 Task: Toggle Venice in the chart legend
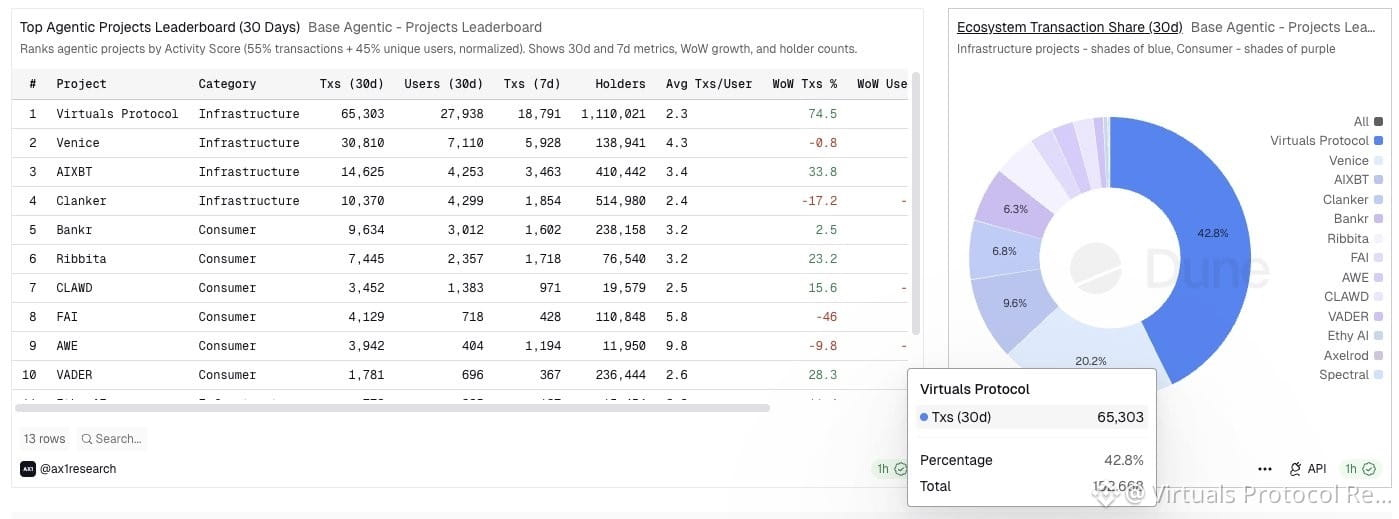(x=1356, y=160)
